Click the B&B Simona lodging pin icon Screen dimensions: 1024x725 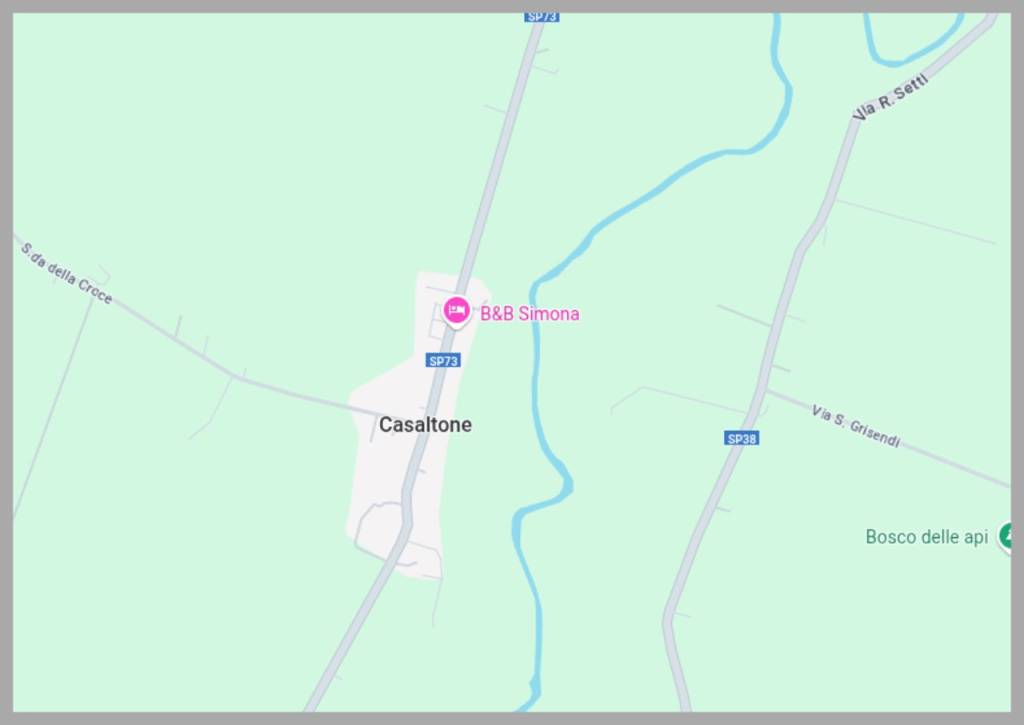coord(456,311)
